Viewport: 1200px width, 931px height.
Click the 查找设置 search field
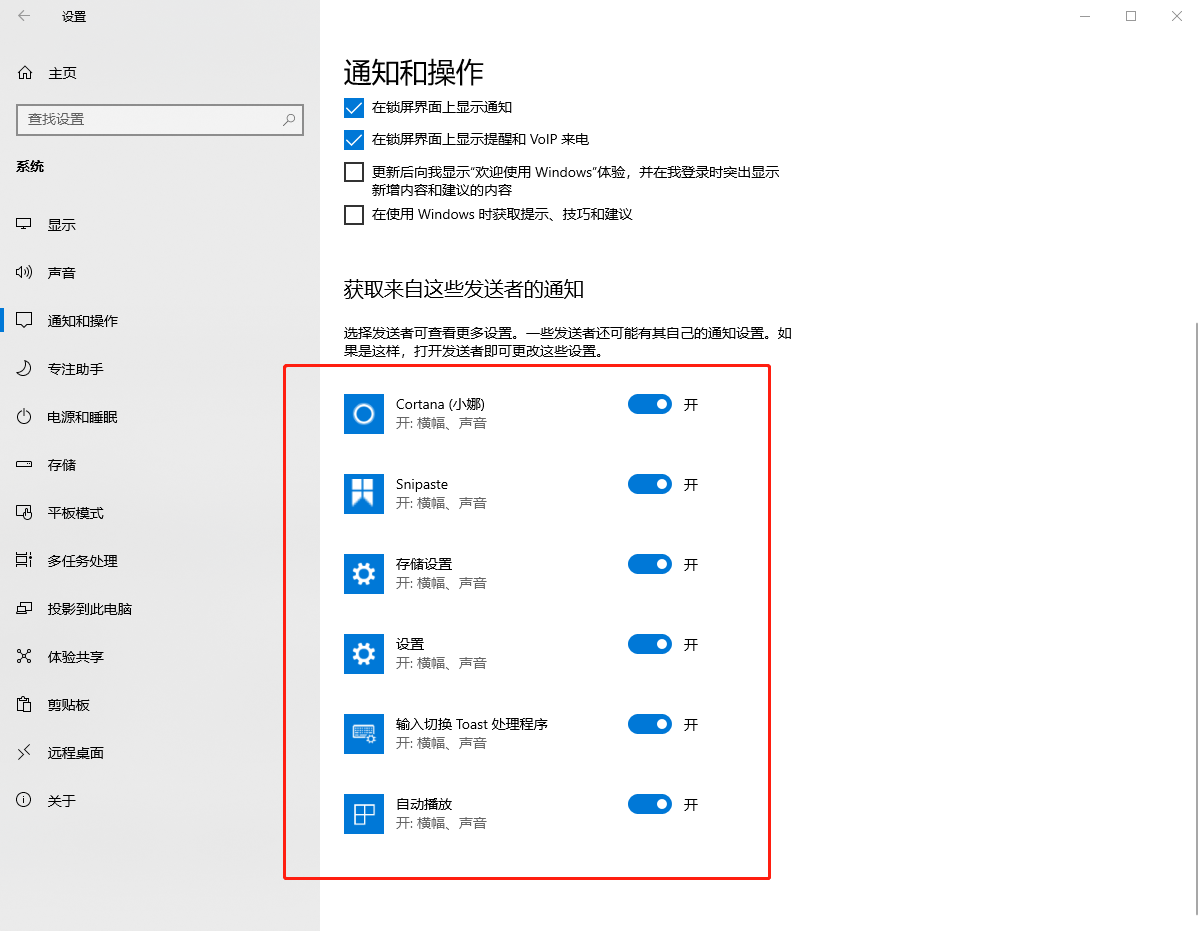(x=160, y=119)
